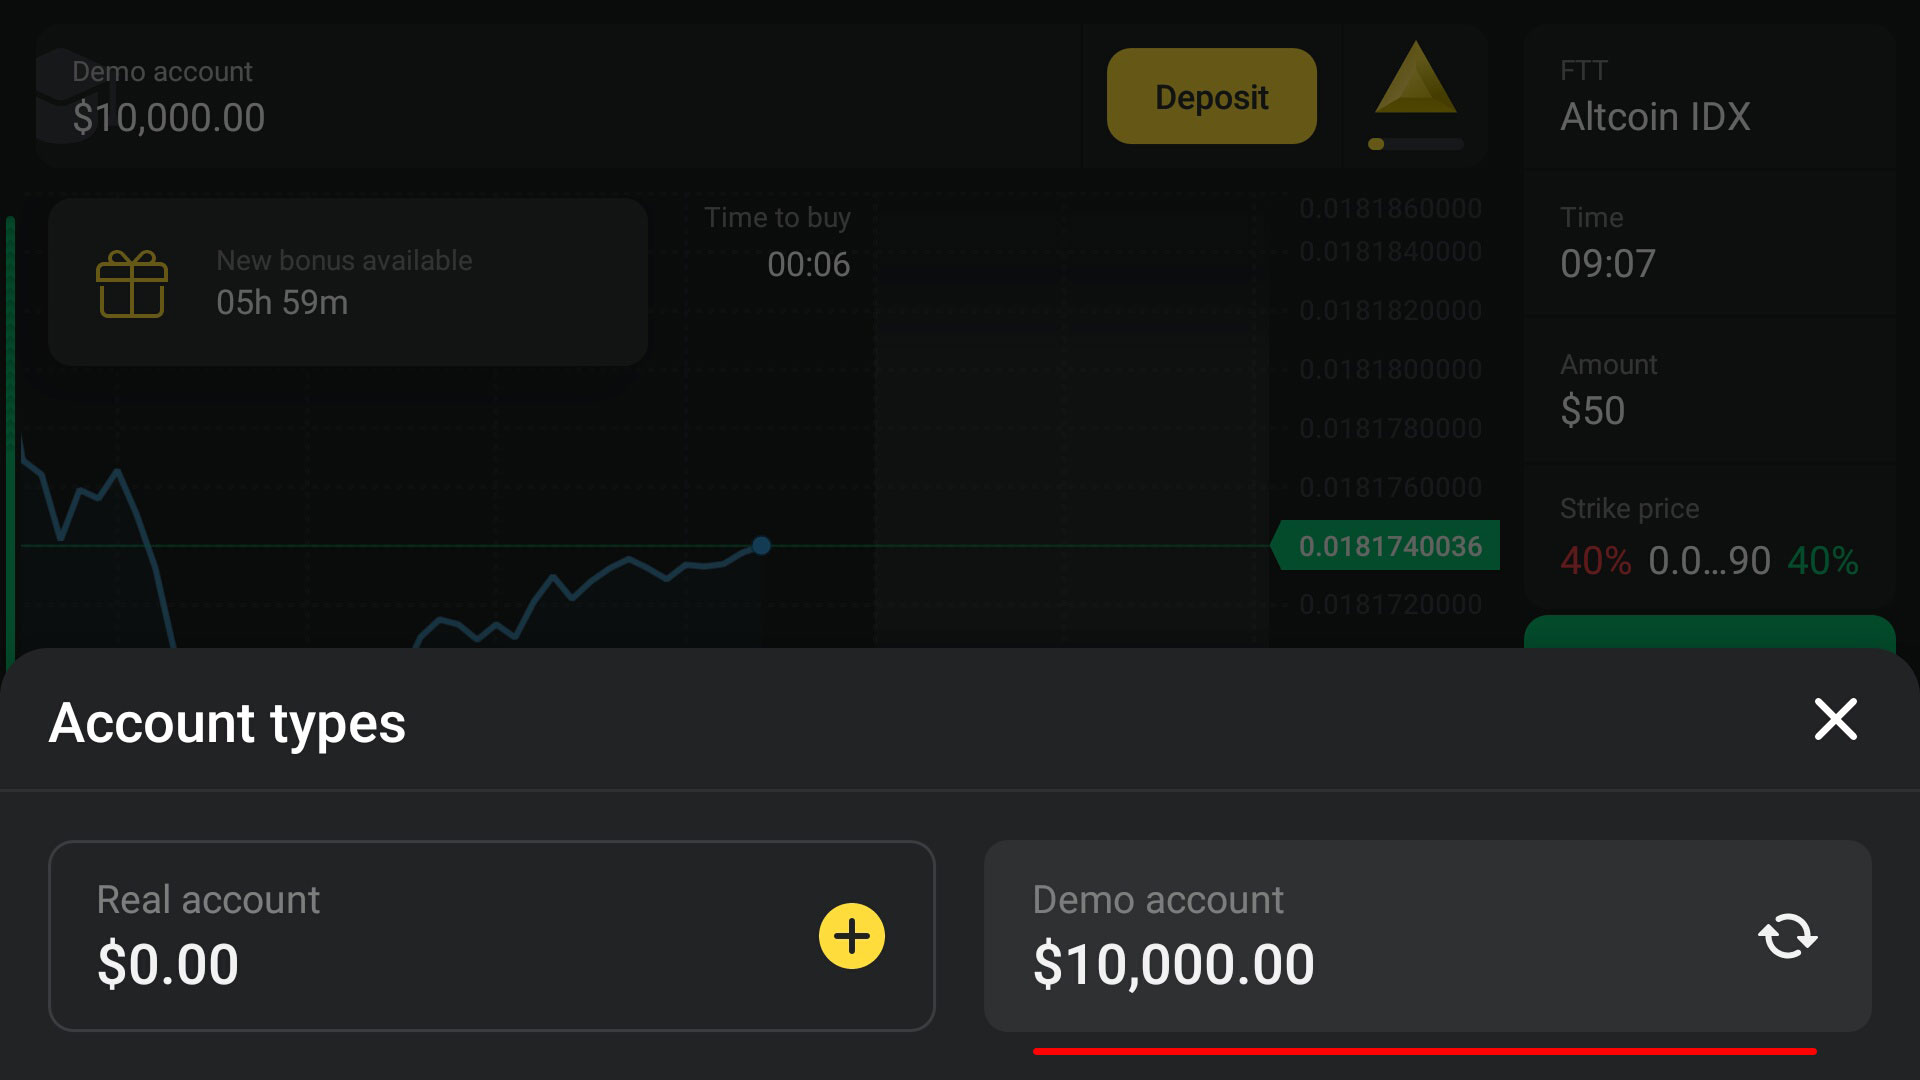
Task: Select the Demo account card
Action: click(1428, 935)
